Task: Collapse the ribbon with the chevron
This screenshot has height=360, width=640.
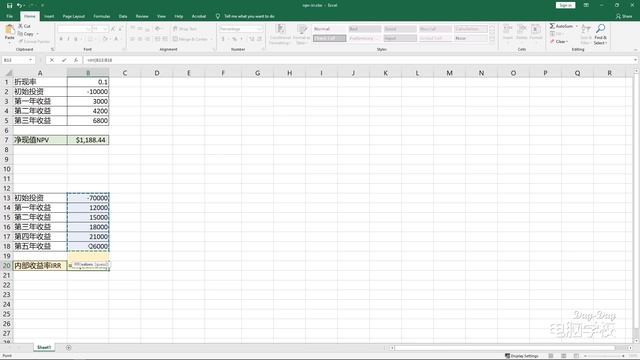Action: [x=636, y=49]
